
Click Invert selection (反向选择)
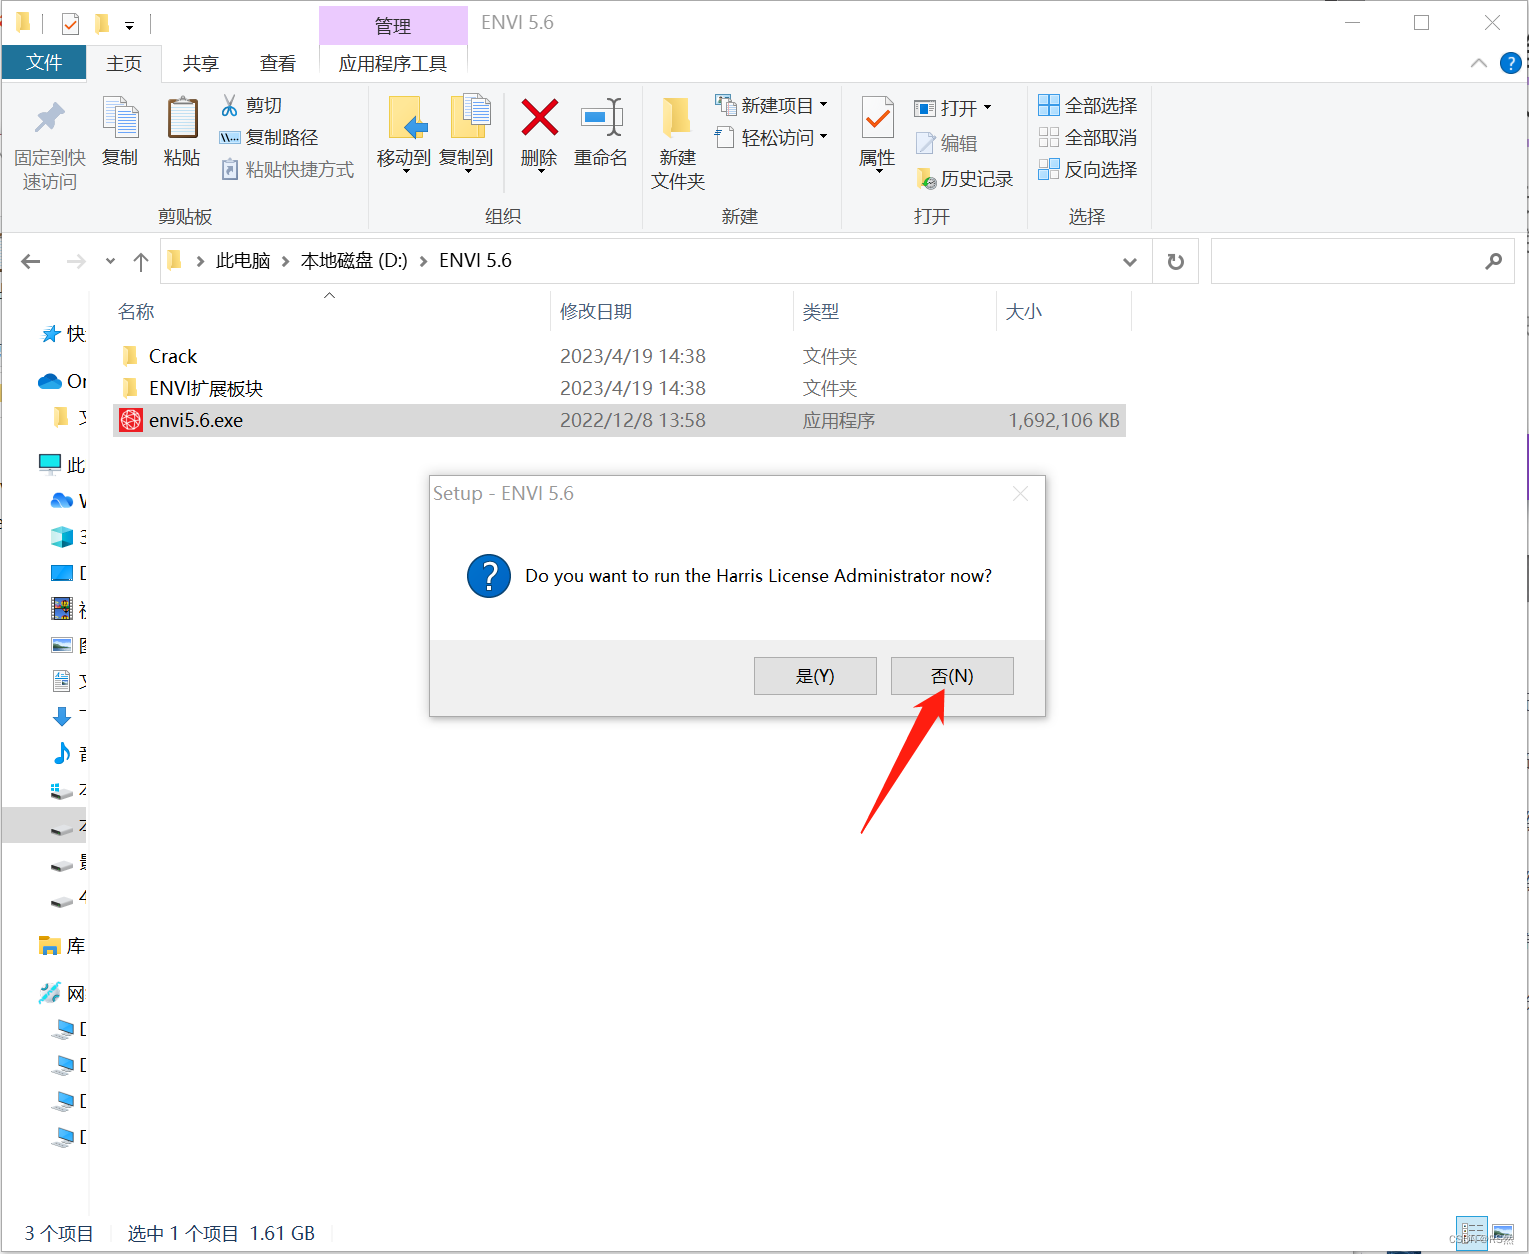click(1088, 169)
